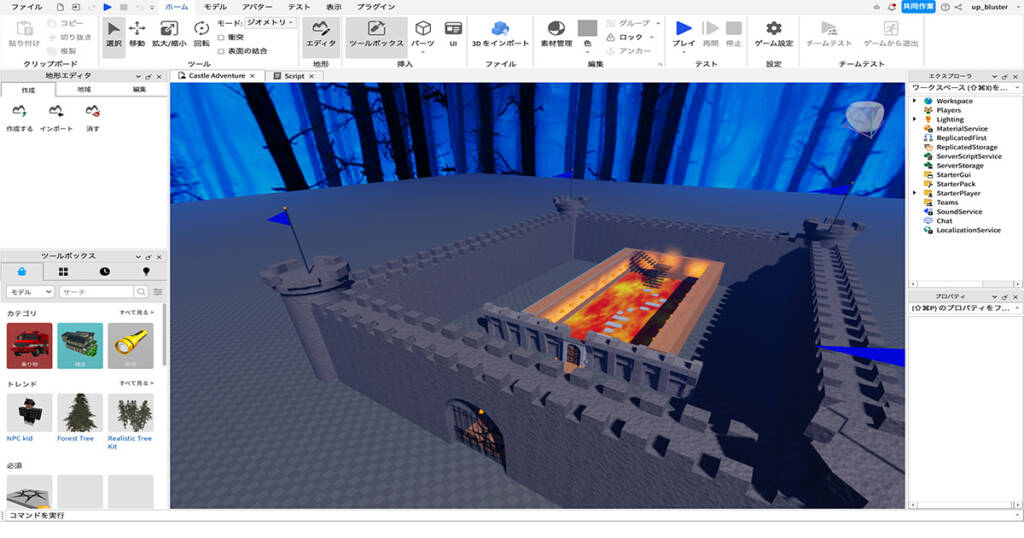The width and height of the screenshot is (1024, 538).
Task: Select the fire truck category thumbnail
Action: tap(29, 345)
